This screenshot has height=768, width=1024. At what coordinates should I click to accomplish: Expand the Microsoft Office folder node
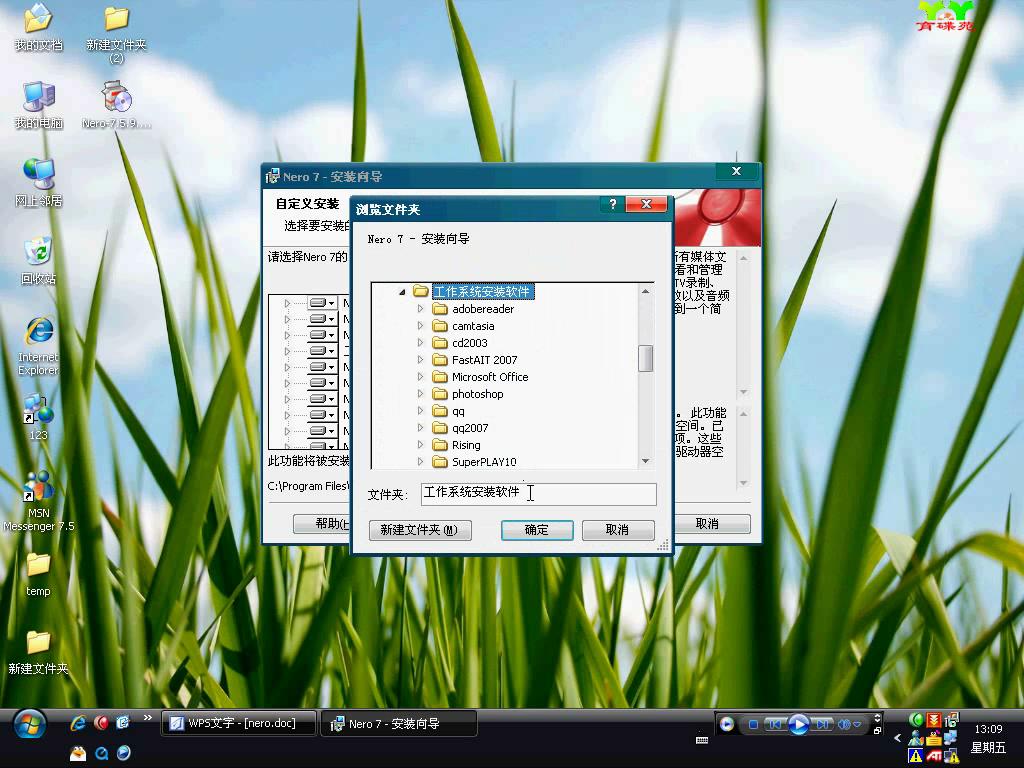click(421, 376)
